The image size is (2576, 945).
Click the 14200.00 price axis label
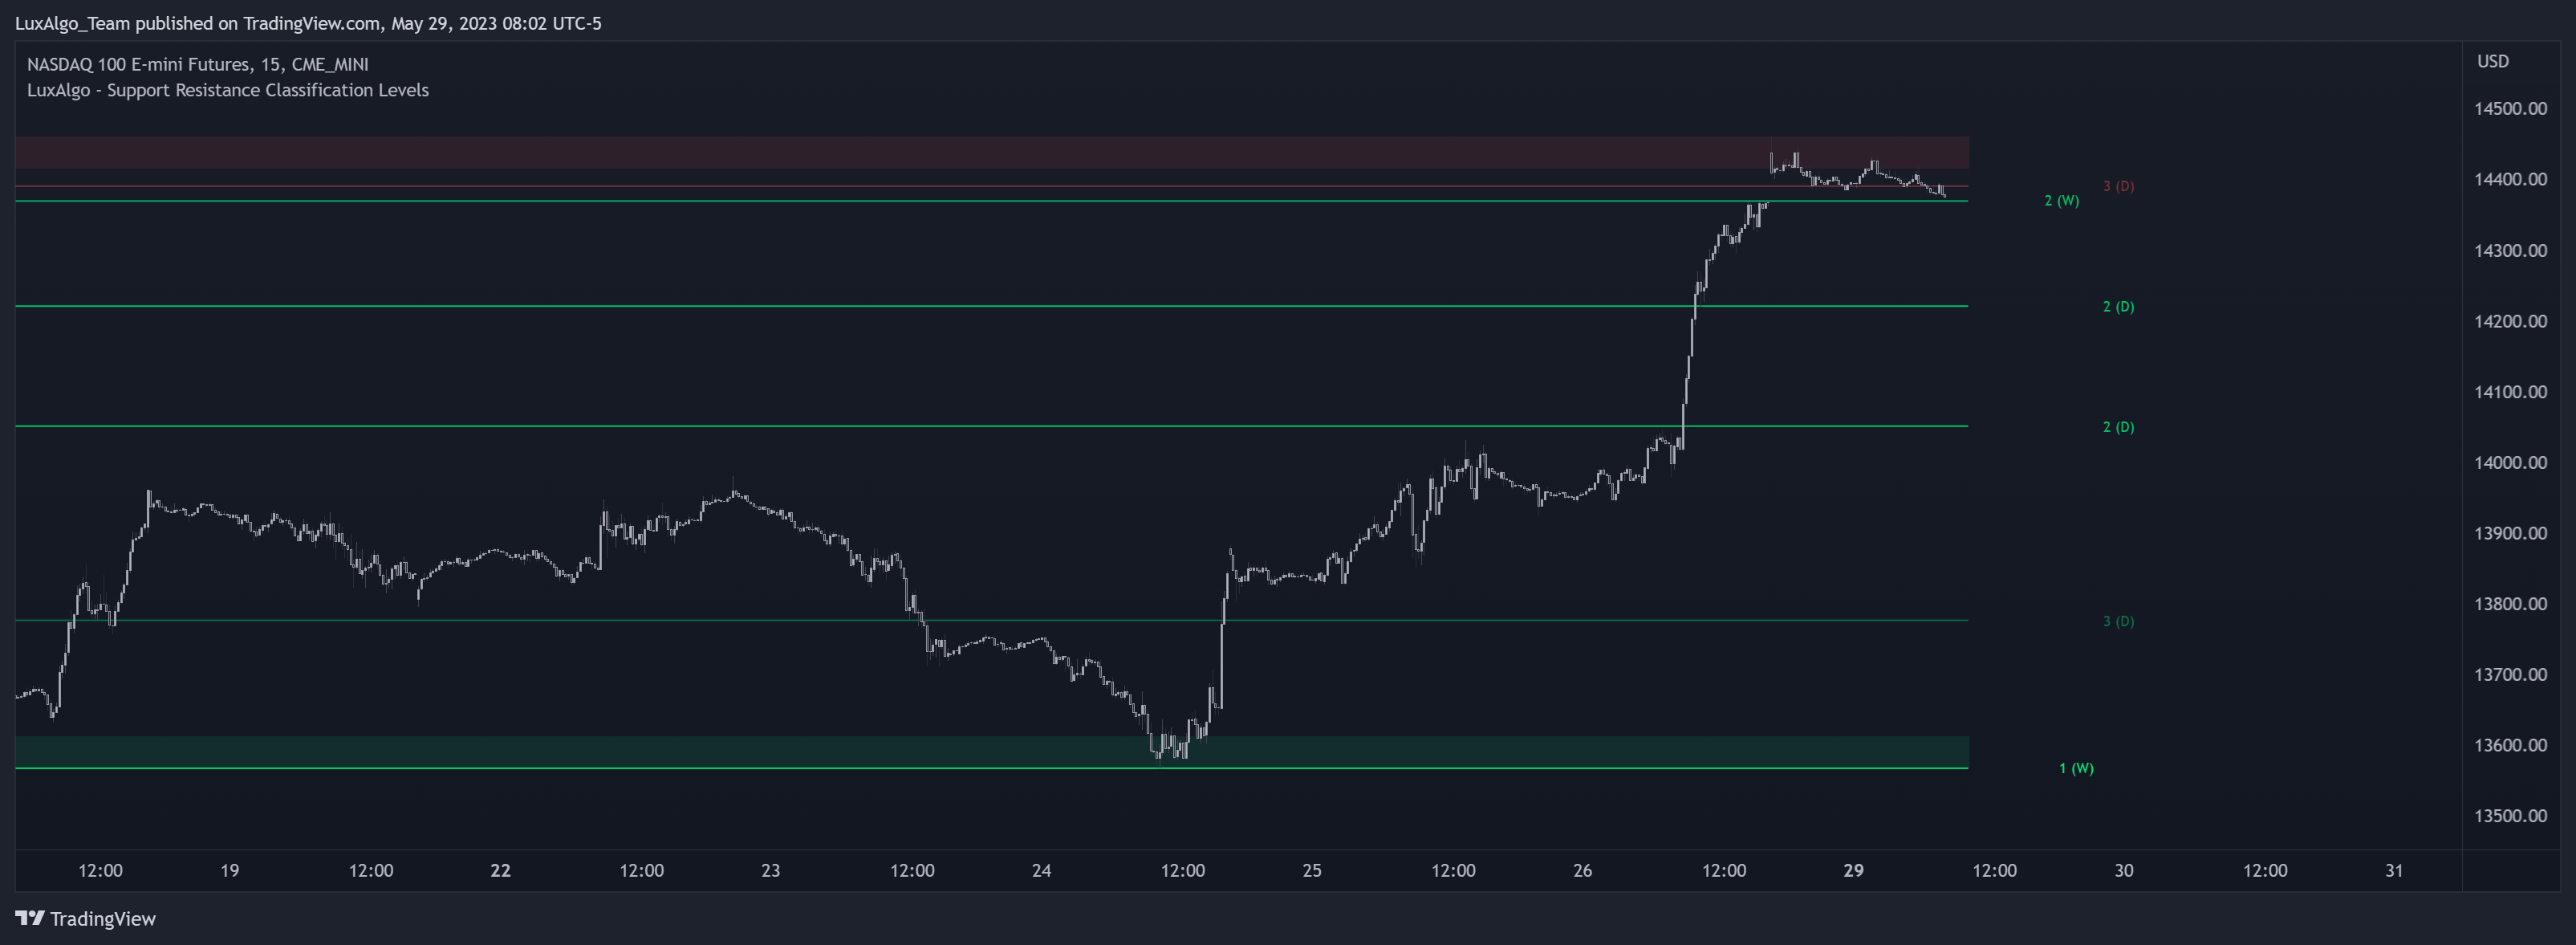(x=2510, y=321)
